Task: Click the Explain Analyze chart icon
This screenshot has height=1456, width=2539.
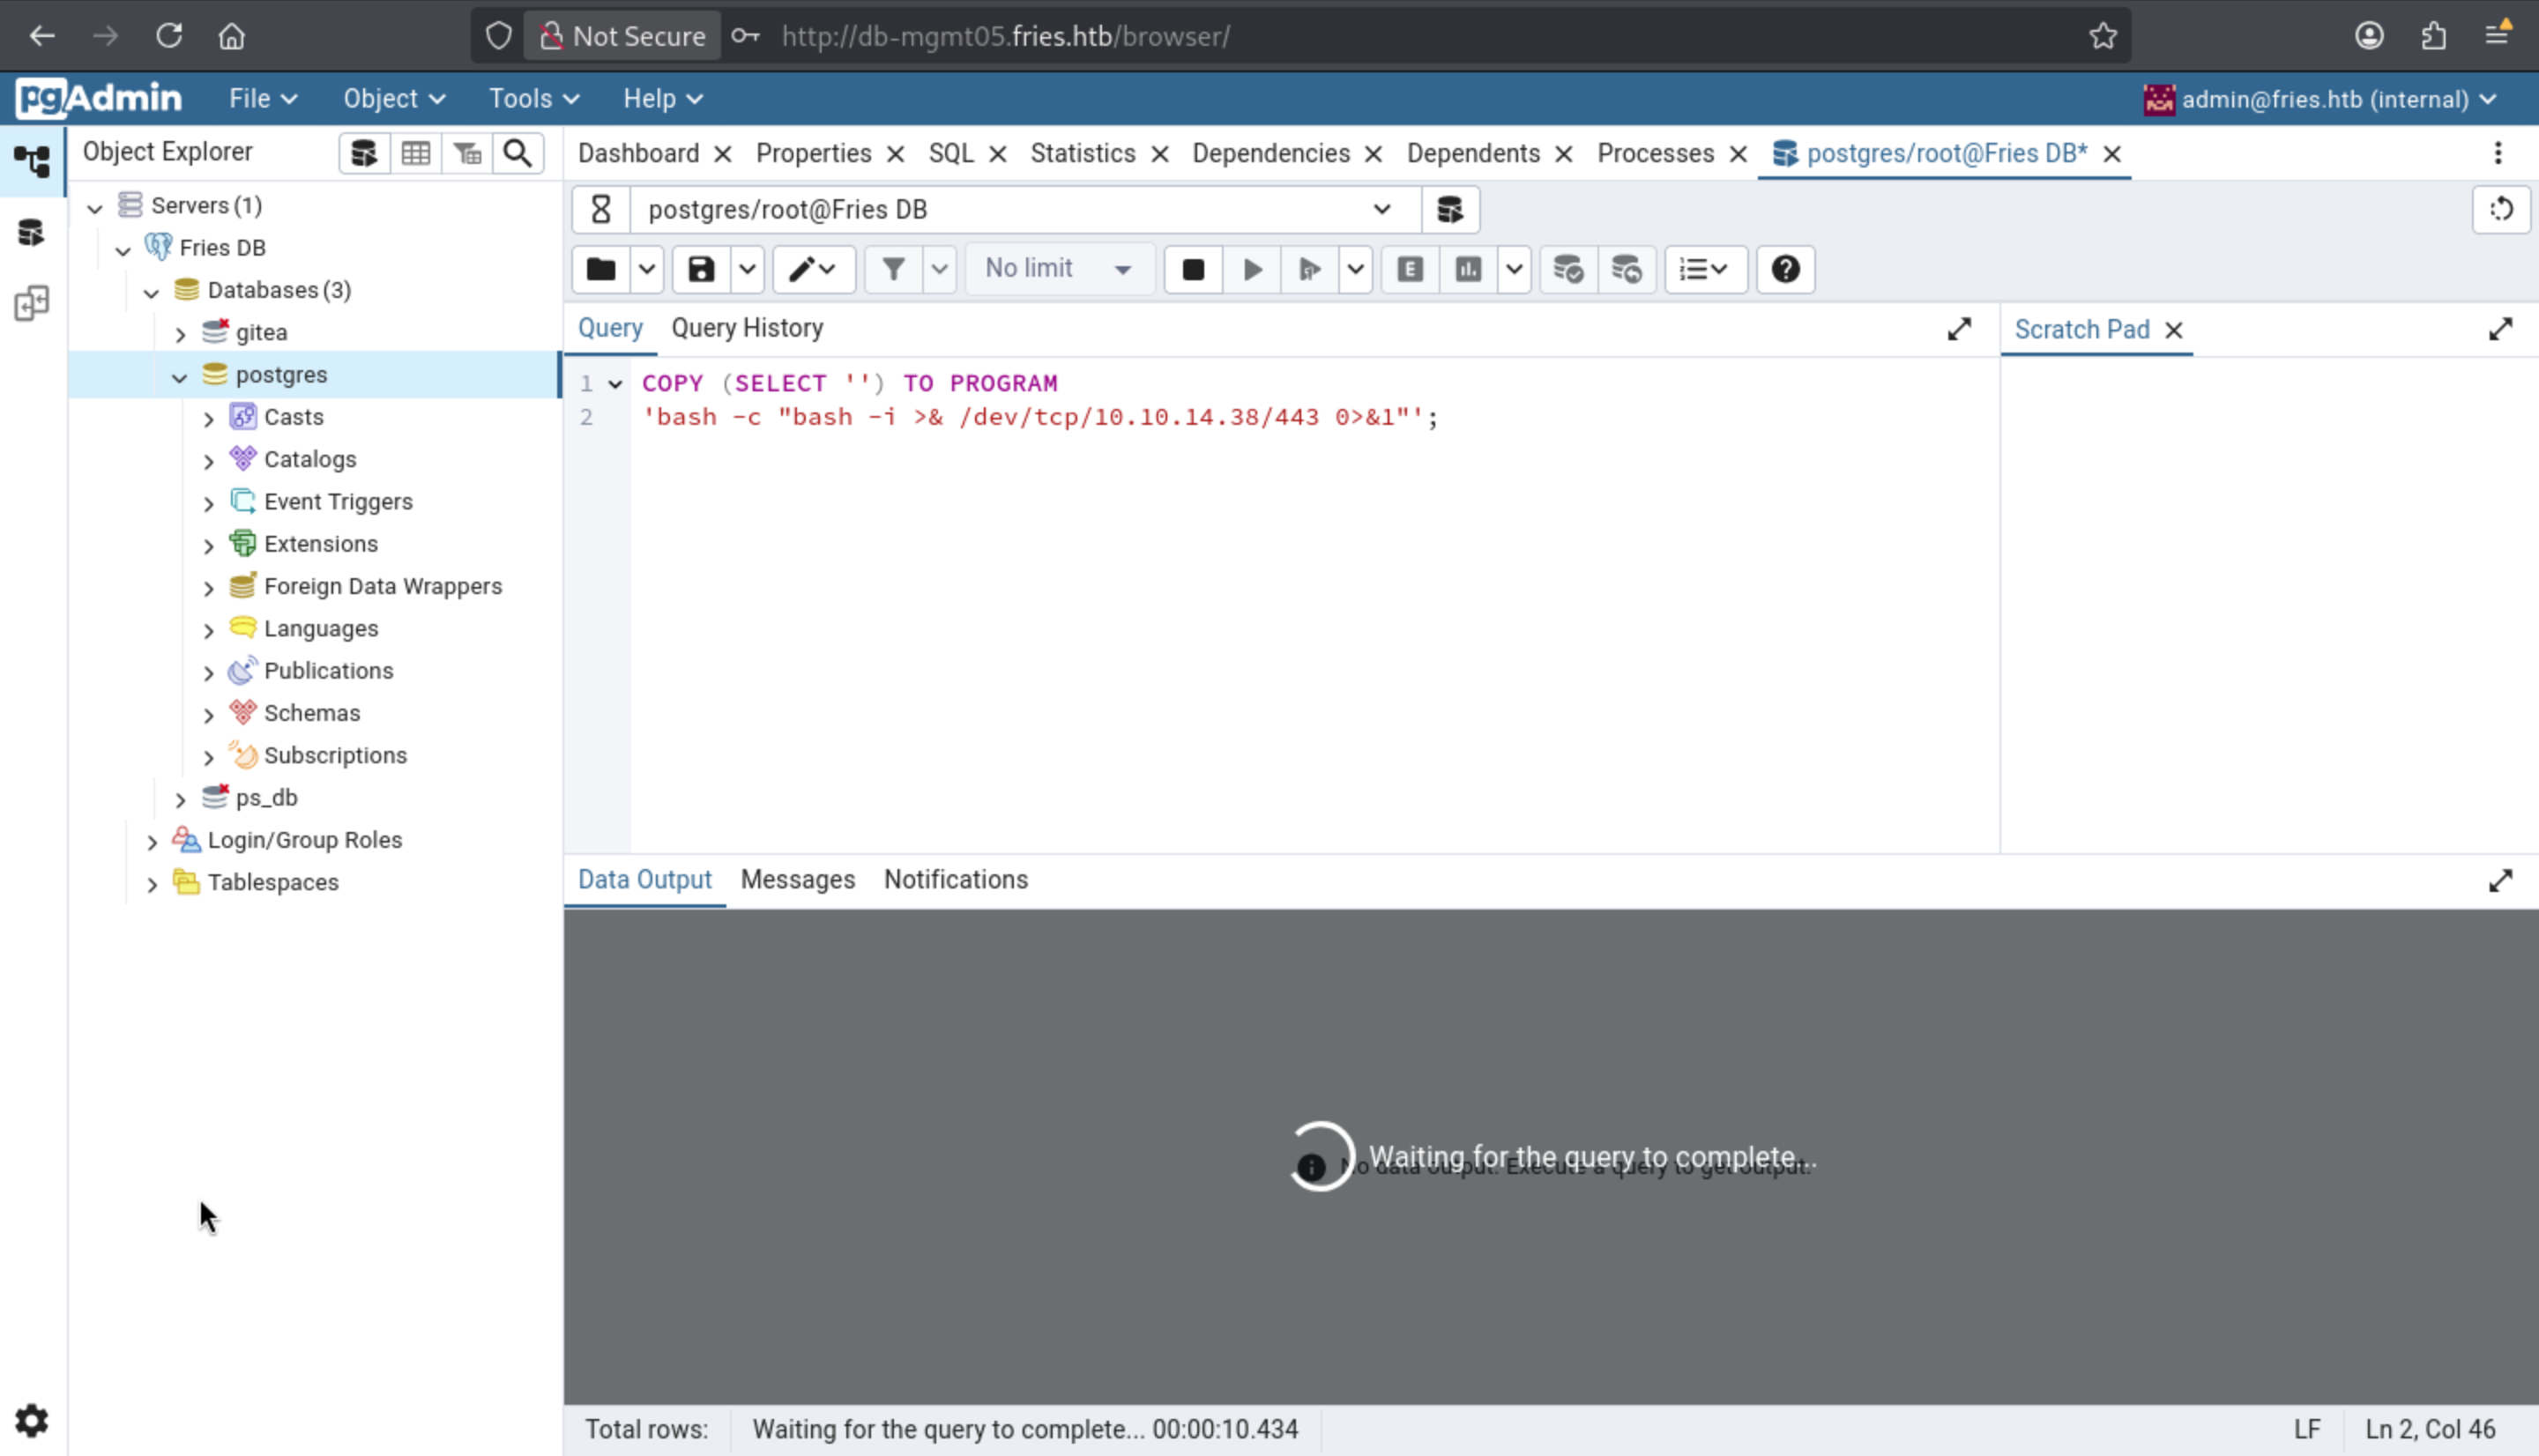Action: click(1468, 269)
